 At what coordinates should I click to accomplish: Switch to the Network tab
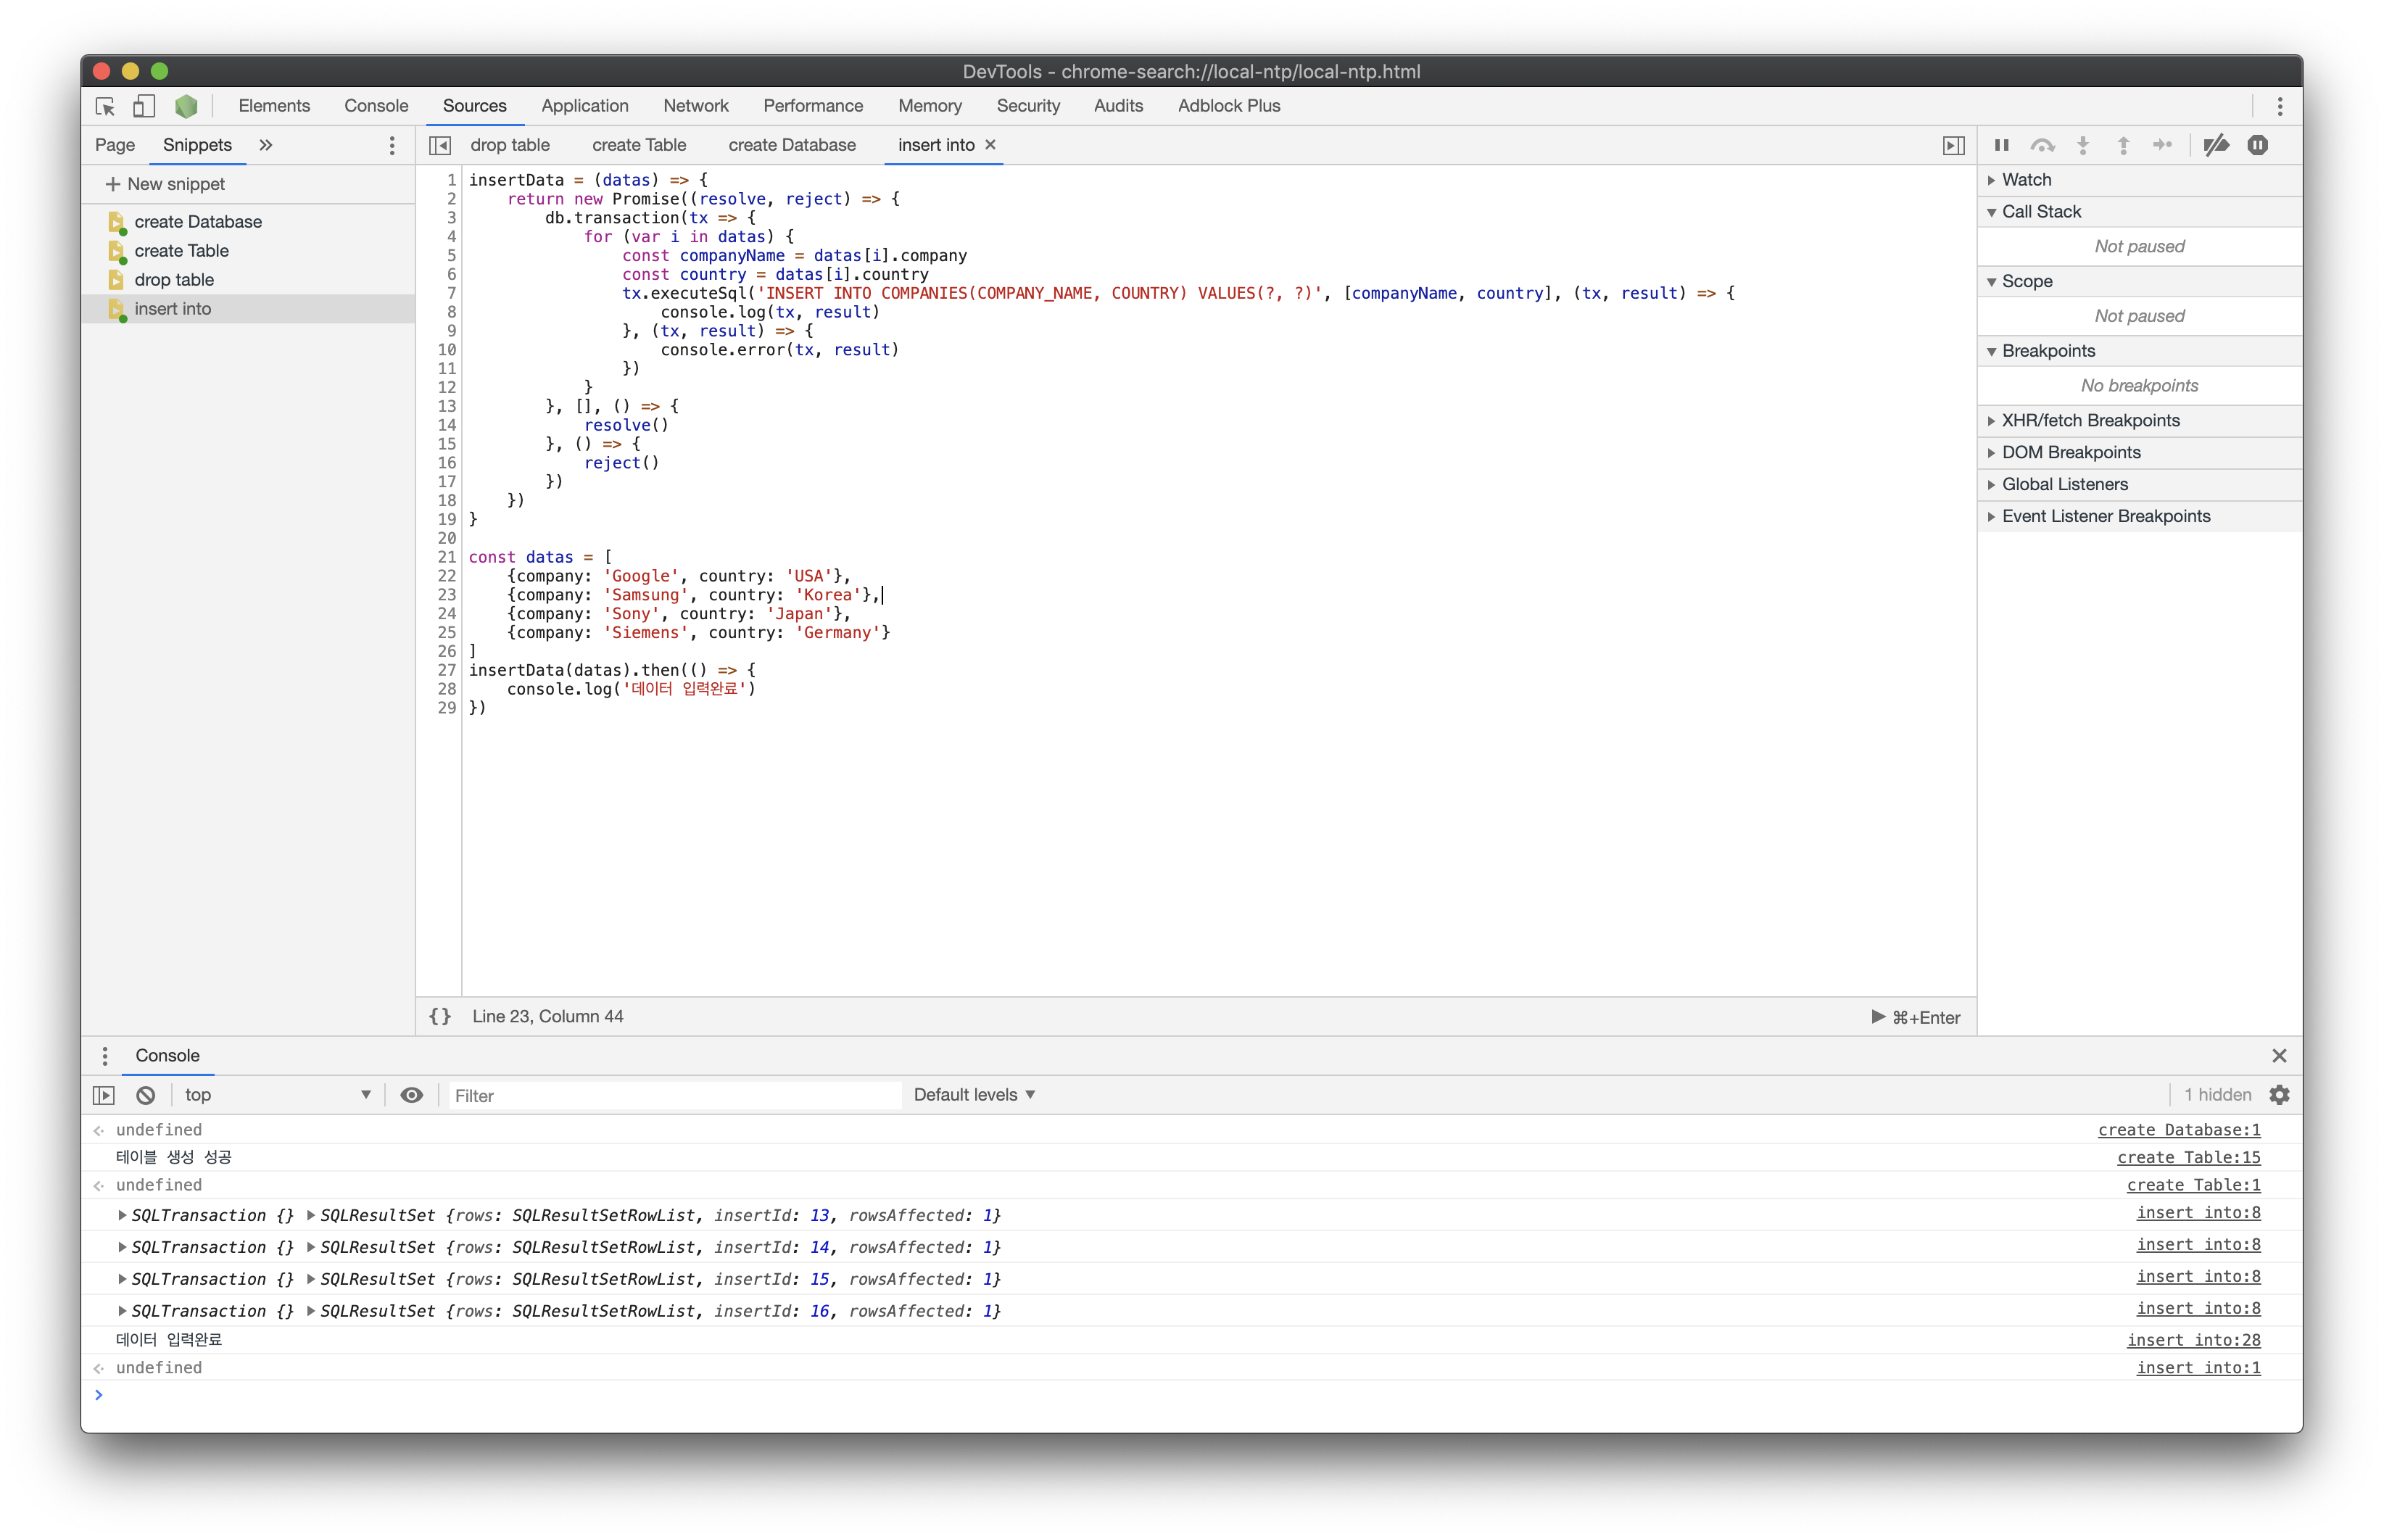click(x=695, y=106)
